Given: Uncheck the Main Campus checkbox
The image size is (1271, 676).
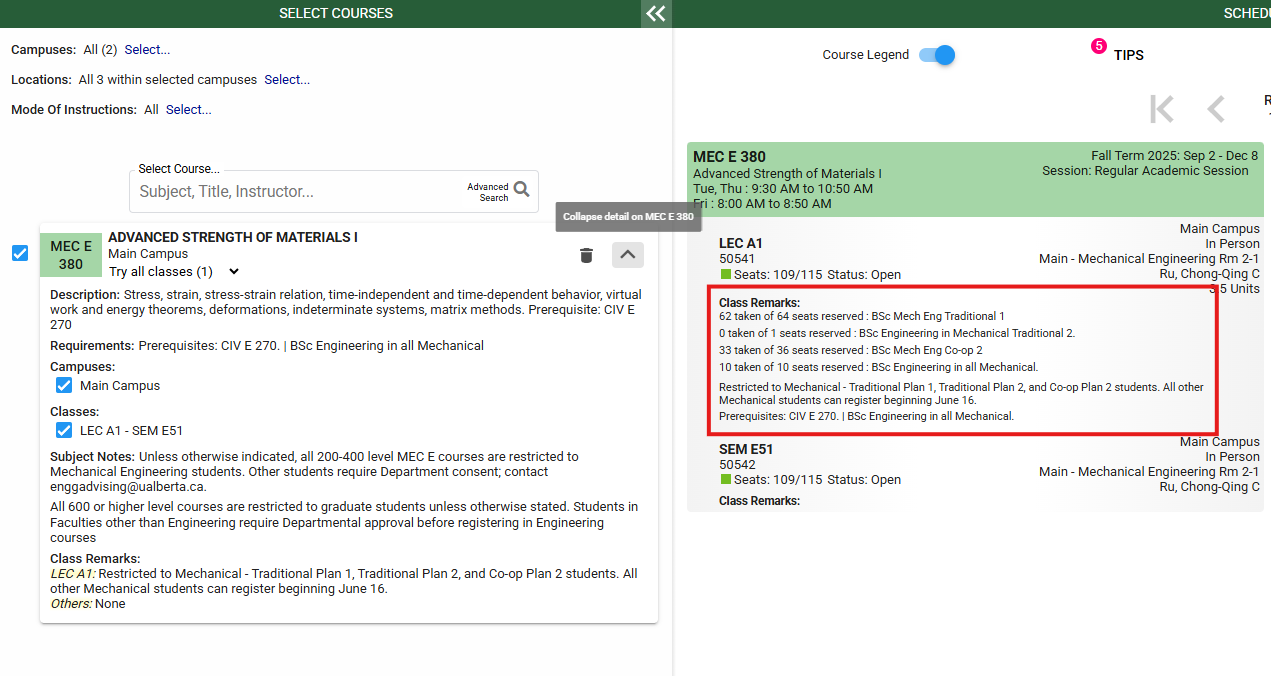Looking at the screenshot, I should click(x=64, y=385).
